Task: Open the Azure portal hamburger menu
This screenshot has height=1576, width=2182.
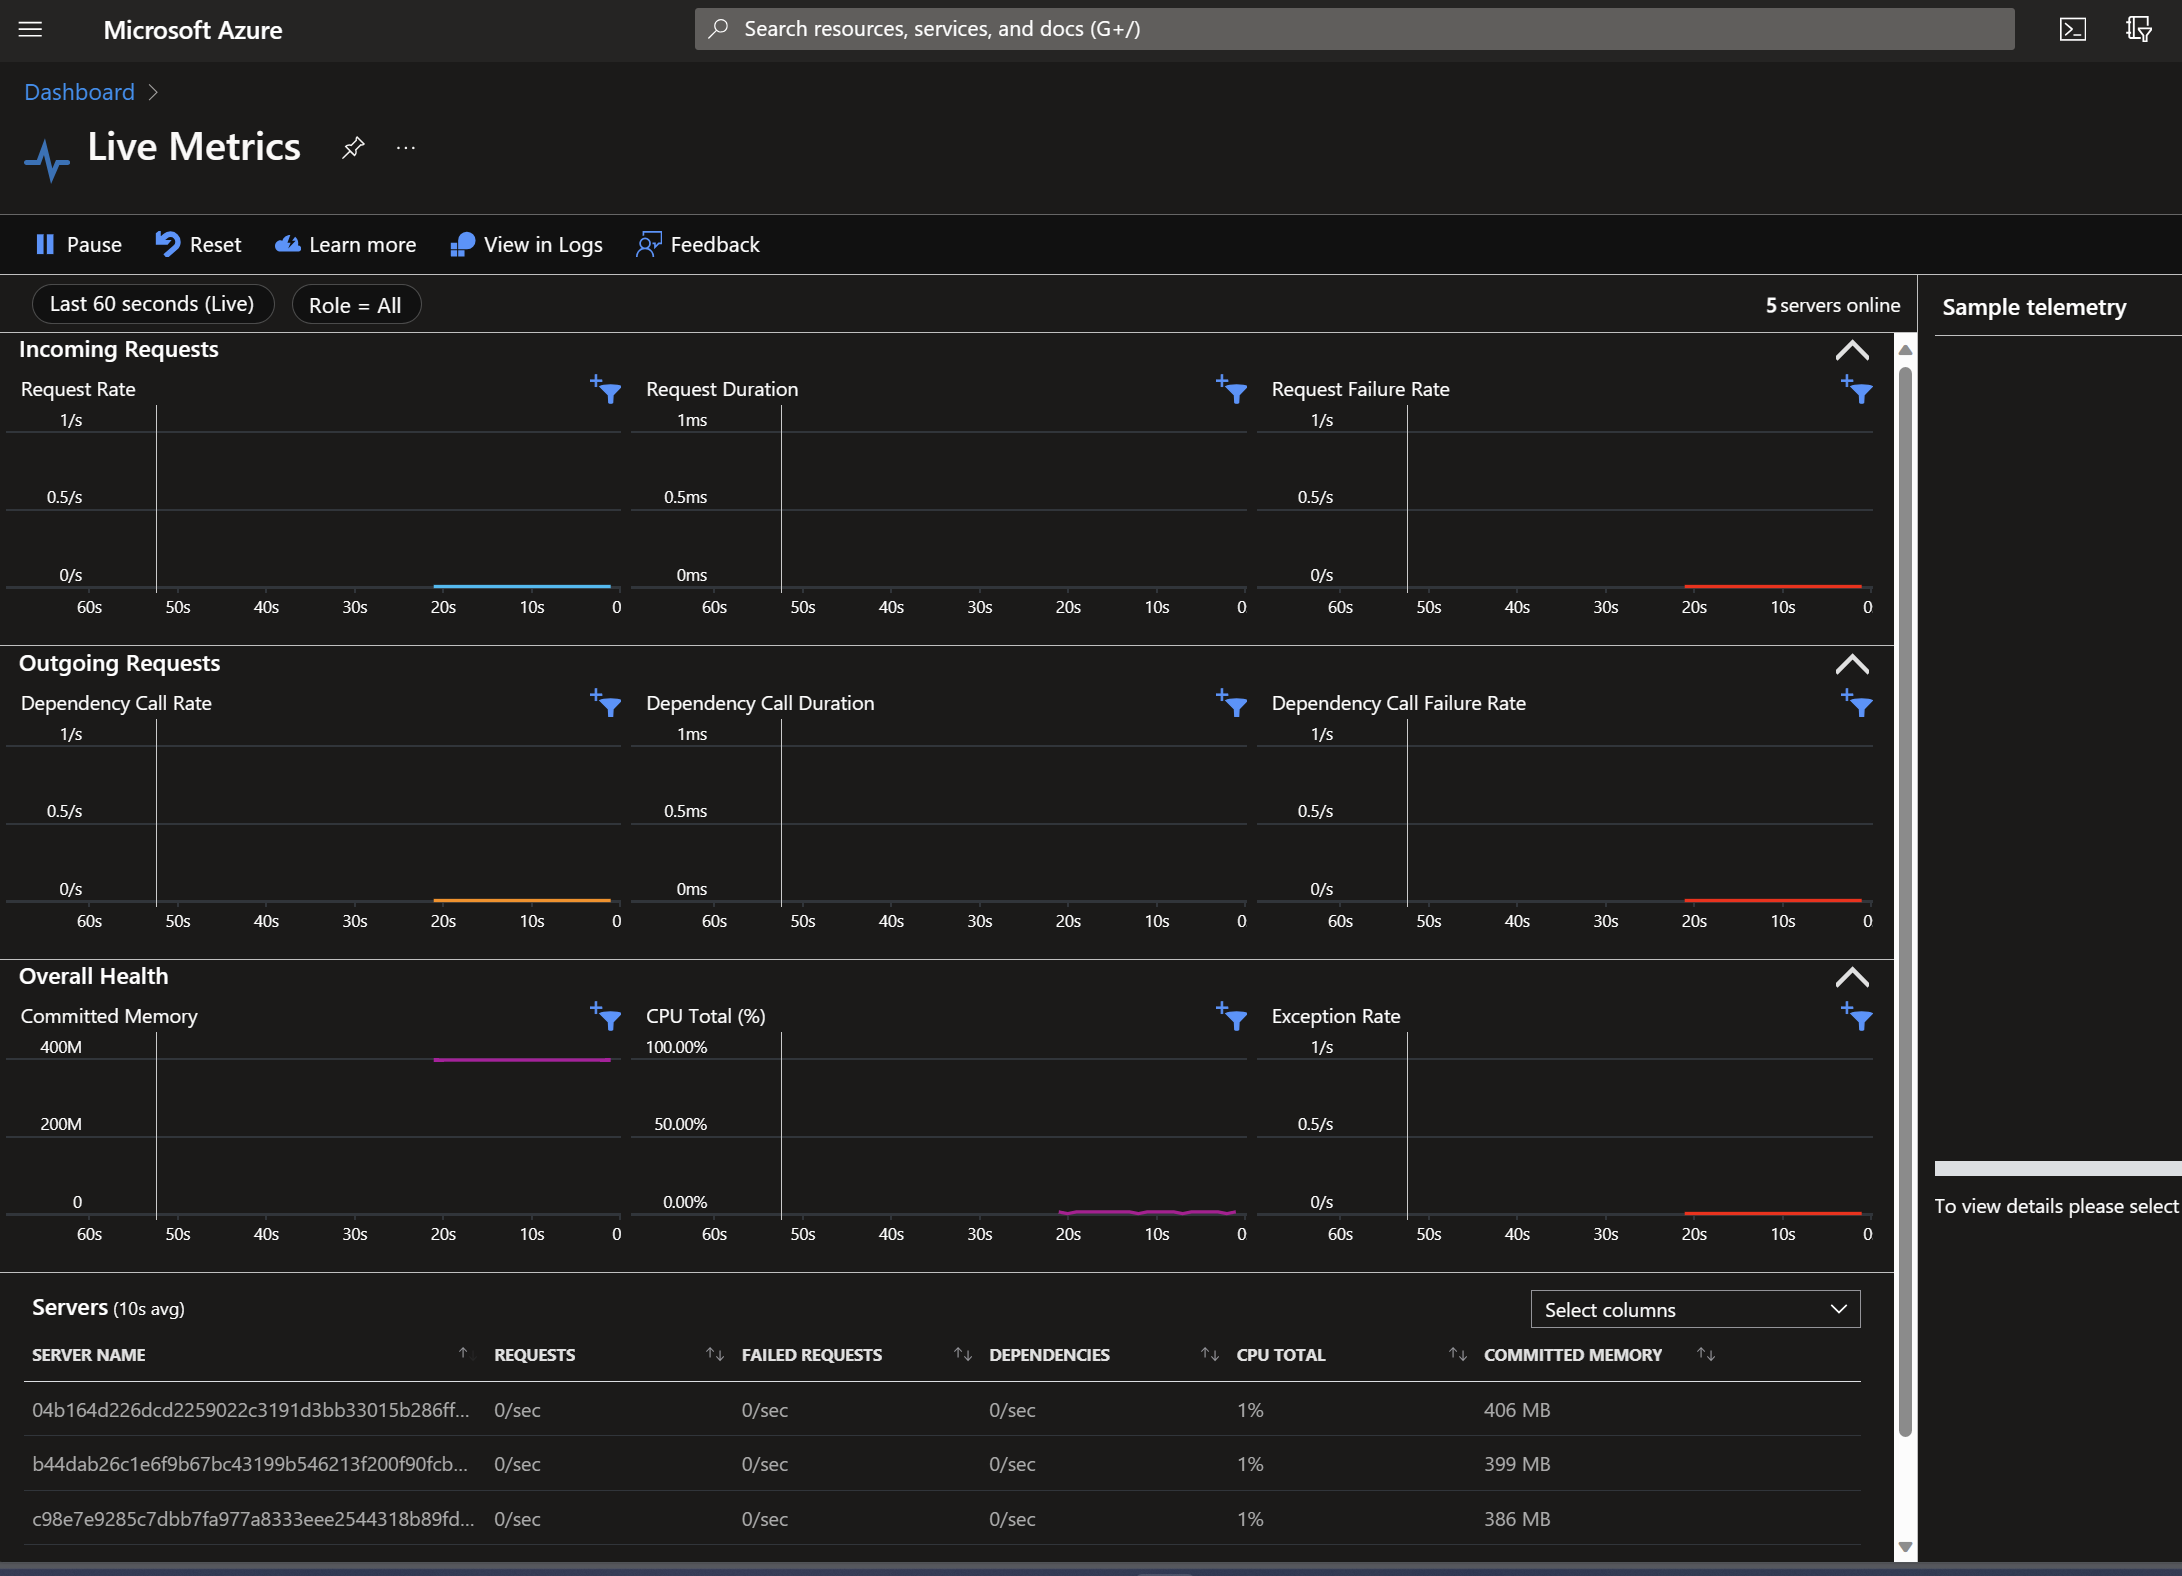Action: pos(30,29)
